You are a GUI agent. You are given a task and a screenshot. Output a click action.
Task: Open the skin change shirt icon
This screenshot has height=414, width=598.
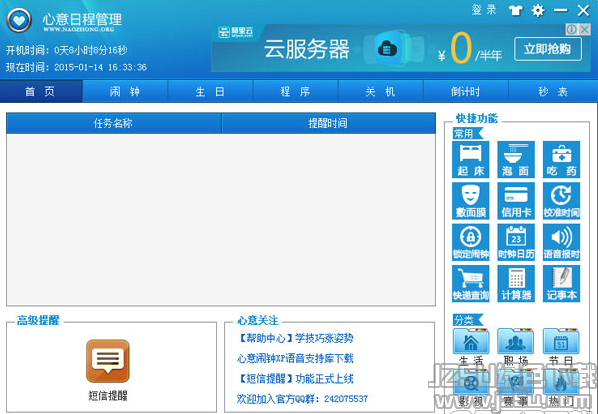[516, 10]
